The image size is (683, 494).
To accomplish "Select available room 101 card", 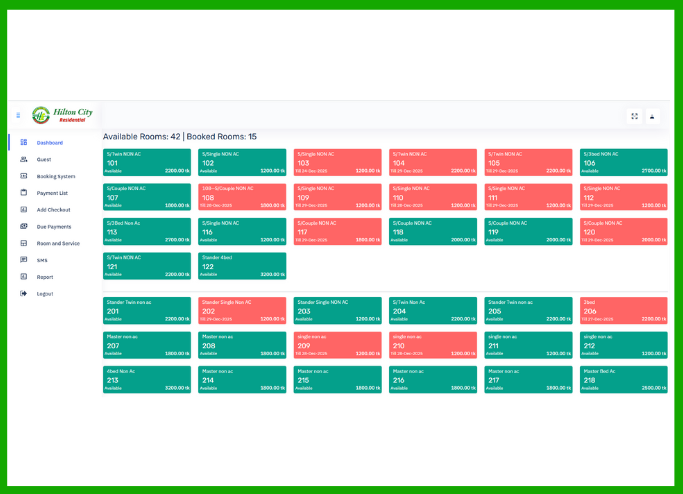I will point(147,163).
